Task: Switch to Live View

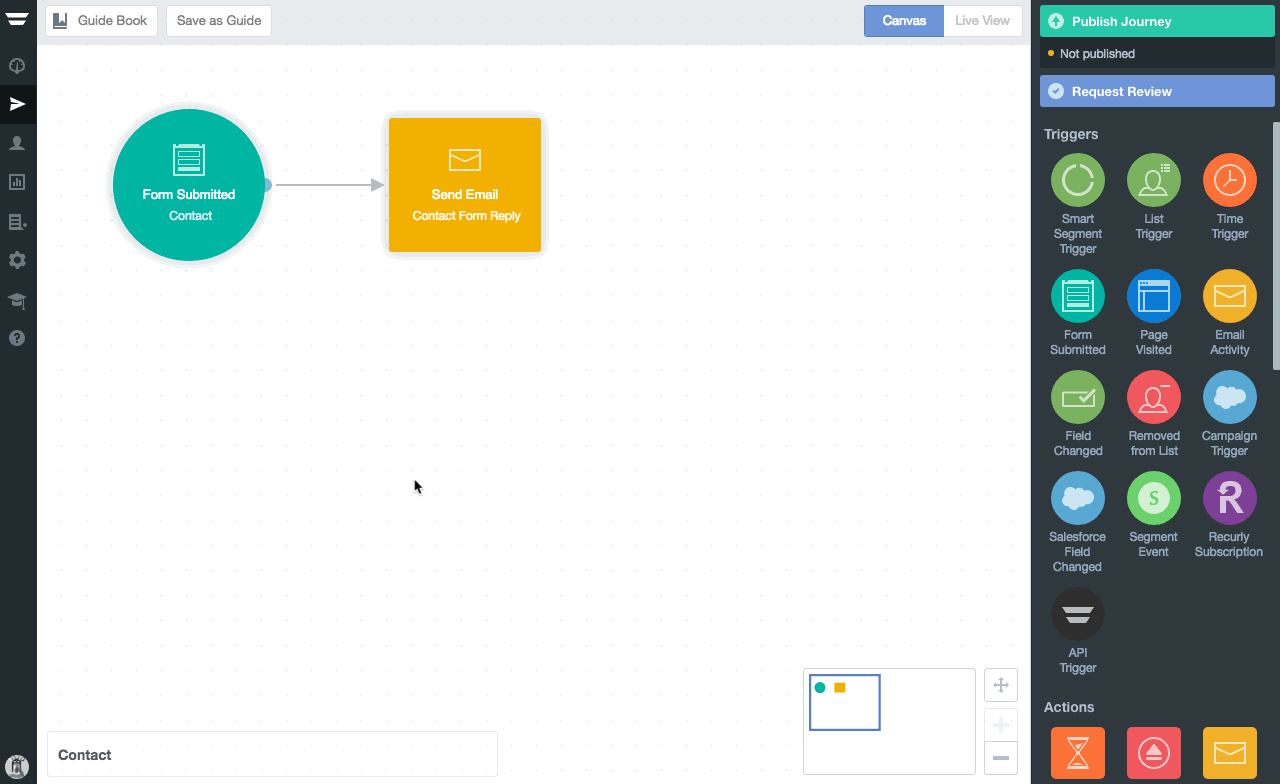Action: pyautogui.click(x=982, y=20)
